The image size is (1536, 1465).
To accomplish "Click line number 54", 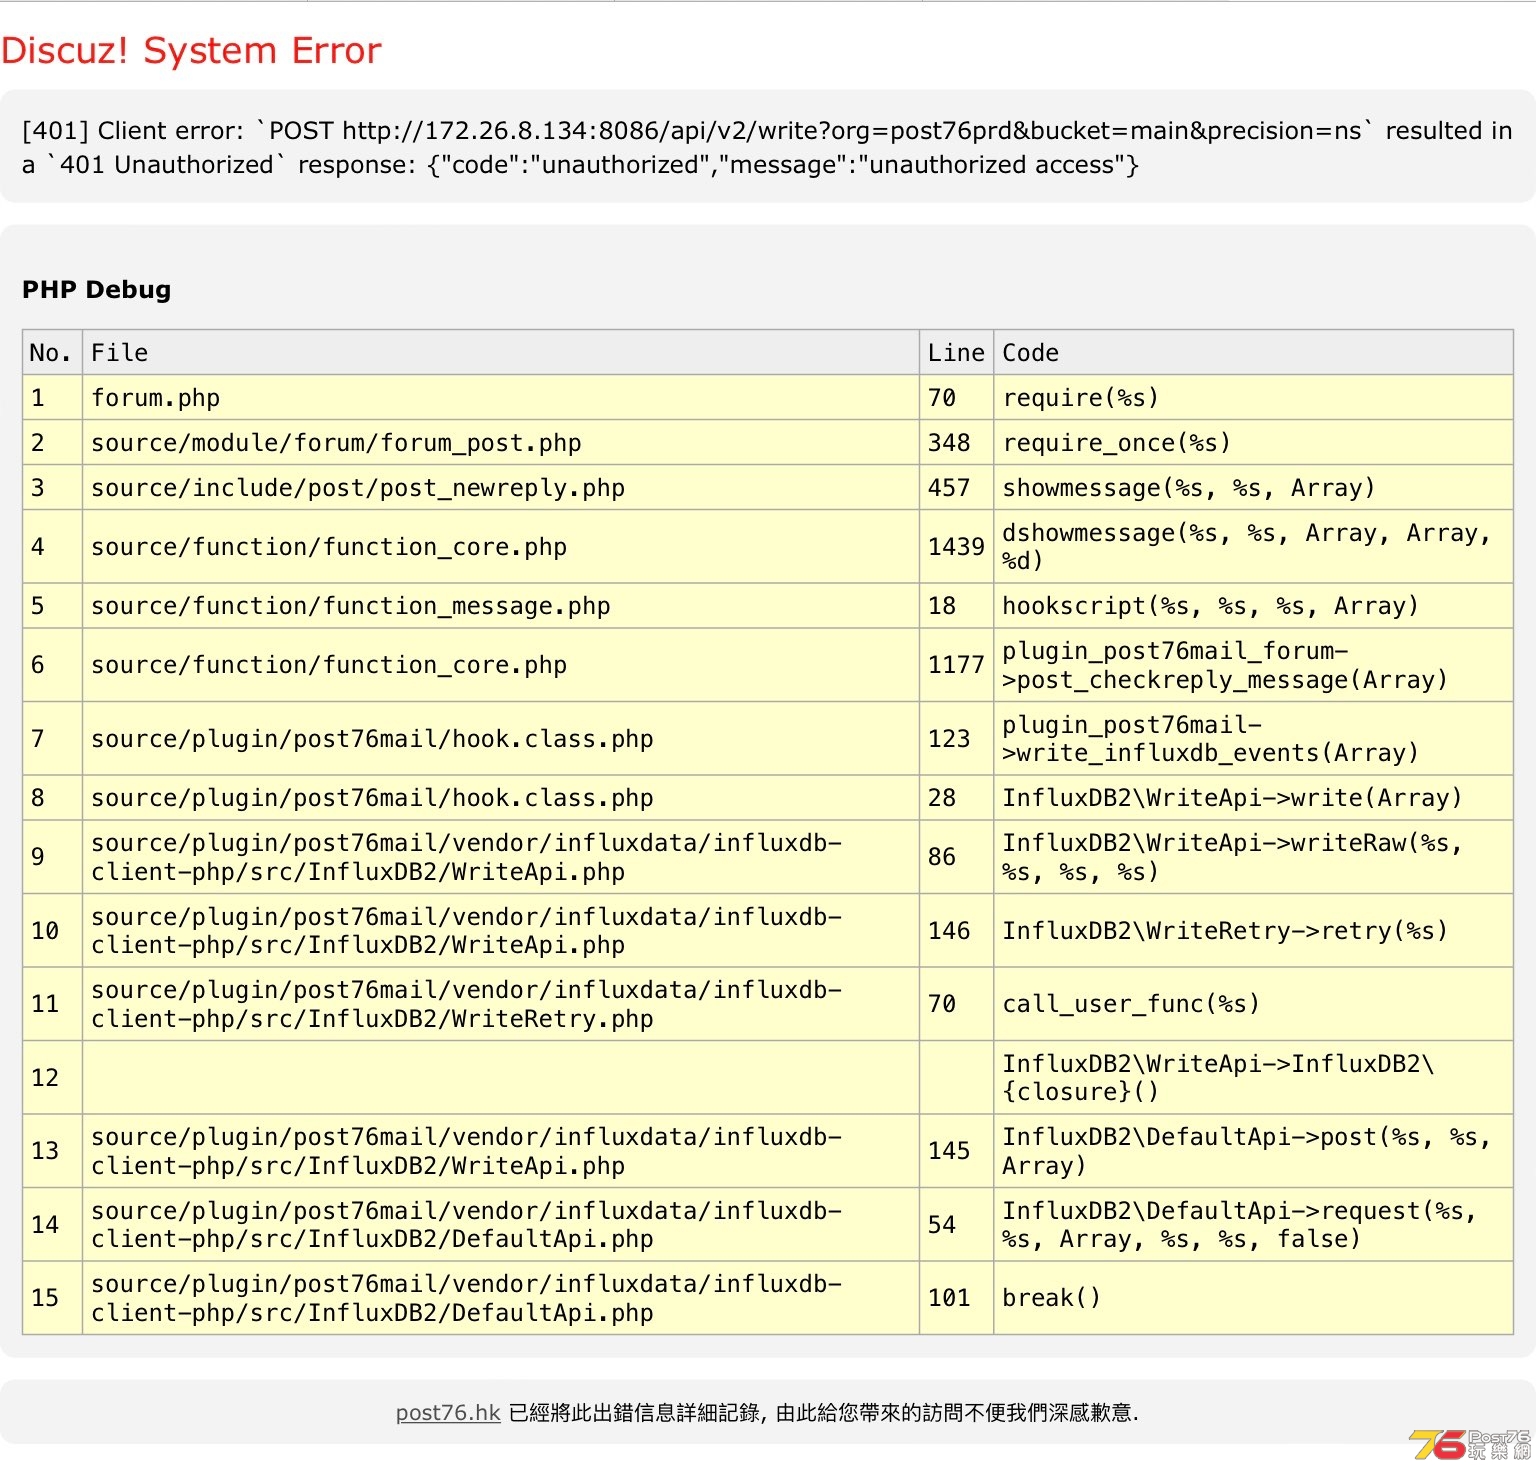I will (x=956, y=1224).
